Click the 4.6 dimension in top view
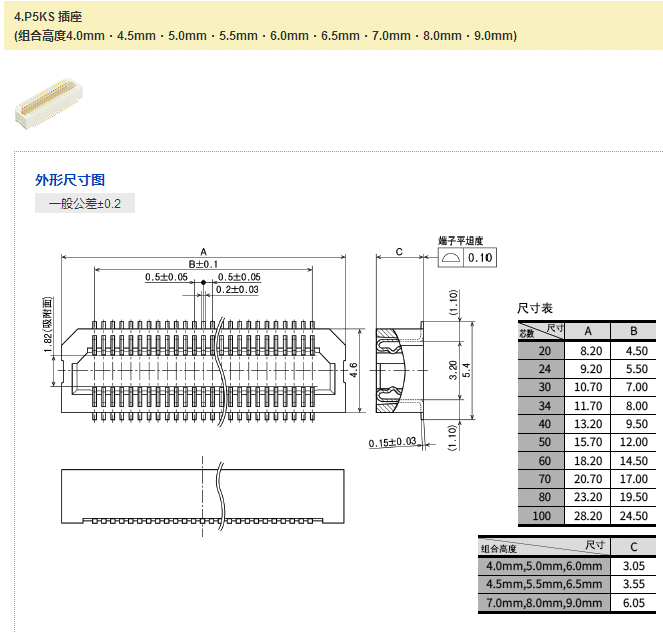The width and height of the screenshot is (663, 633). pyautogui.click(x=352, y=368)
